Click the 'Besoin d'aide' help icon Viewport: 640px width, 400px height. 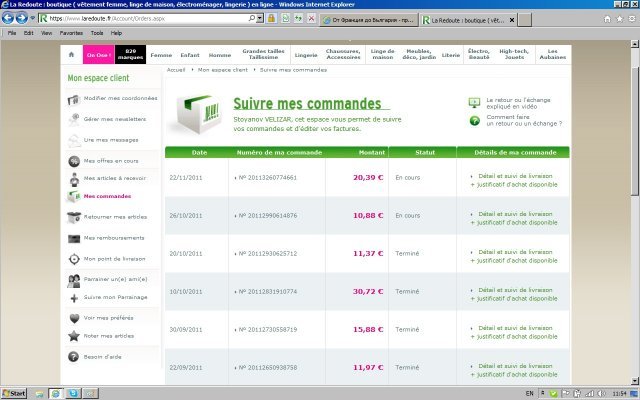click(74, 356)
